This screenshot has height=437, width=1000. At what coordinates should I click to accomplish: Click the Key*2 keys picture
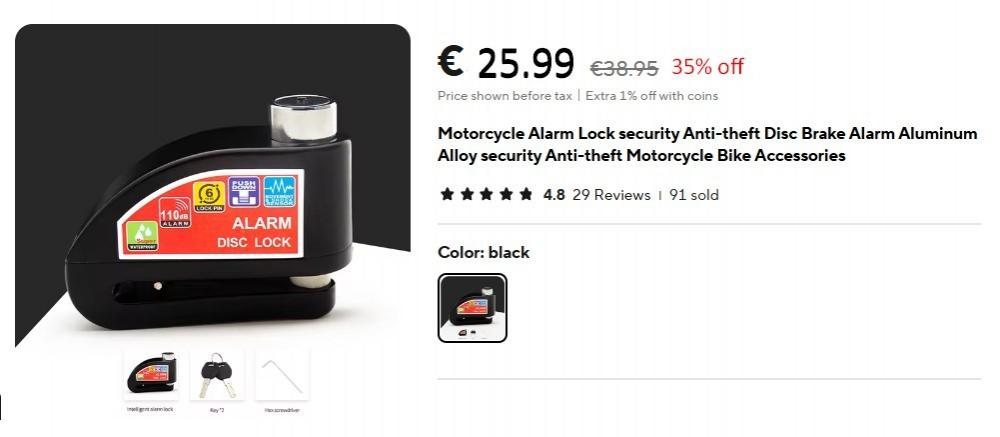[x=217, y=375]
